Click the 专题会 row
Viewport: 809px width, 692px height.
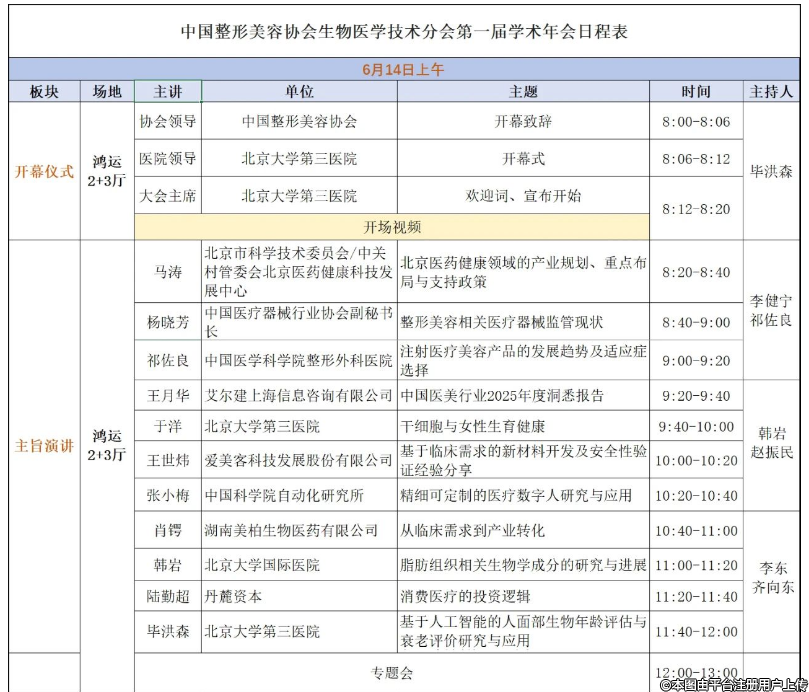point(391,672)
